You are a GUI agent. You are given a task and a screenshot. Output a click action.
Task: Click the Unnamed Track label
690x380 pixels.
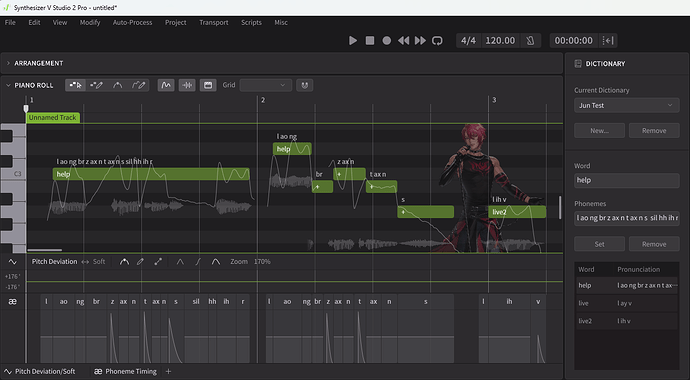(53, 117)
